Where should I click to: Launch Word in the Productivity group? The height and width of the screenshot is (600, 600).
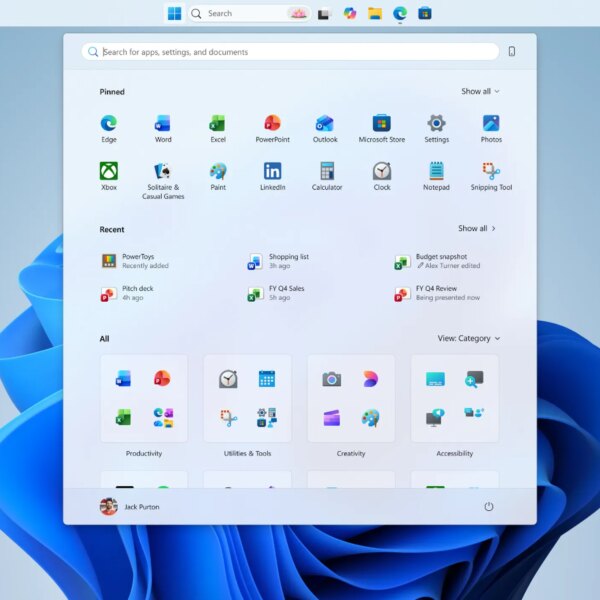click(x=123, y=378)
